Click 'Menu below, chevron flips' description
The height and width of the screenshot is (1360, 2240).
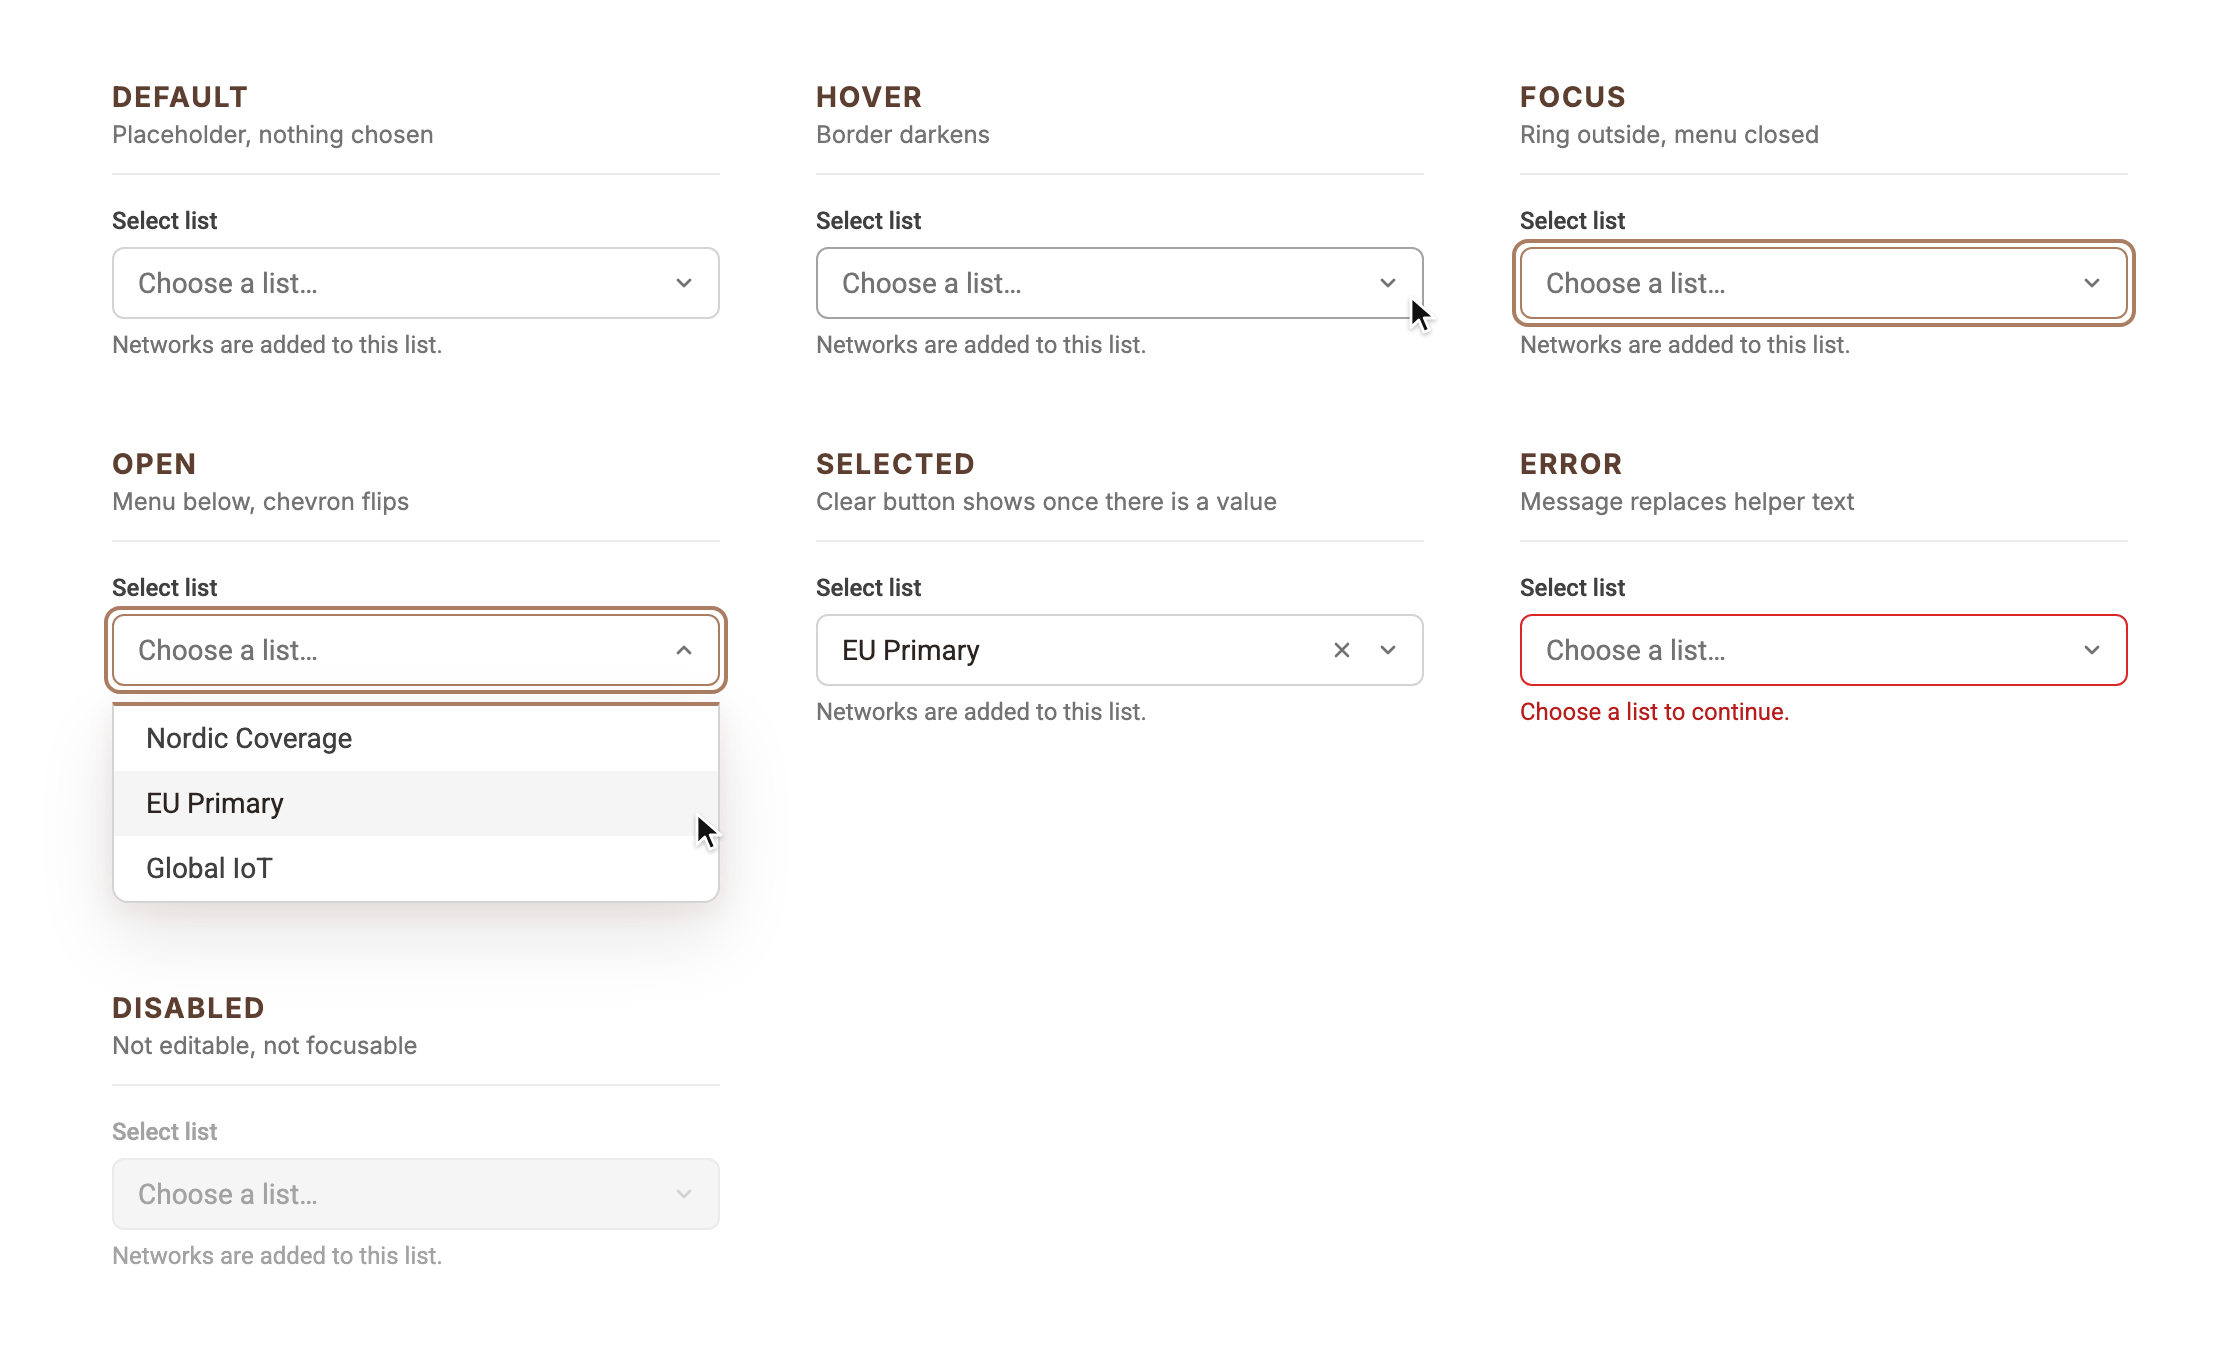point(260,502)
